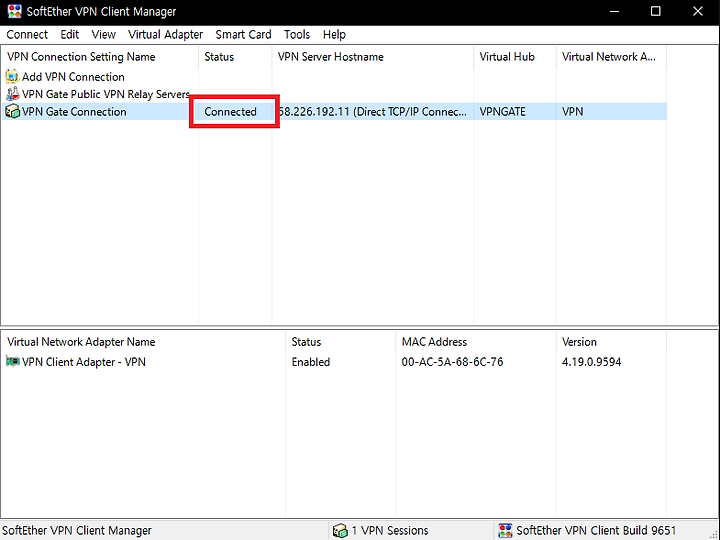Screen dimensions: 720x540
Task: Open the View menu
Action: [x=103, y=34]
